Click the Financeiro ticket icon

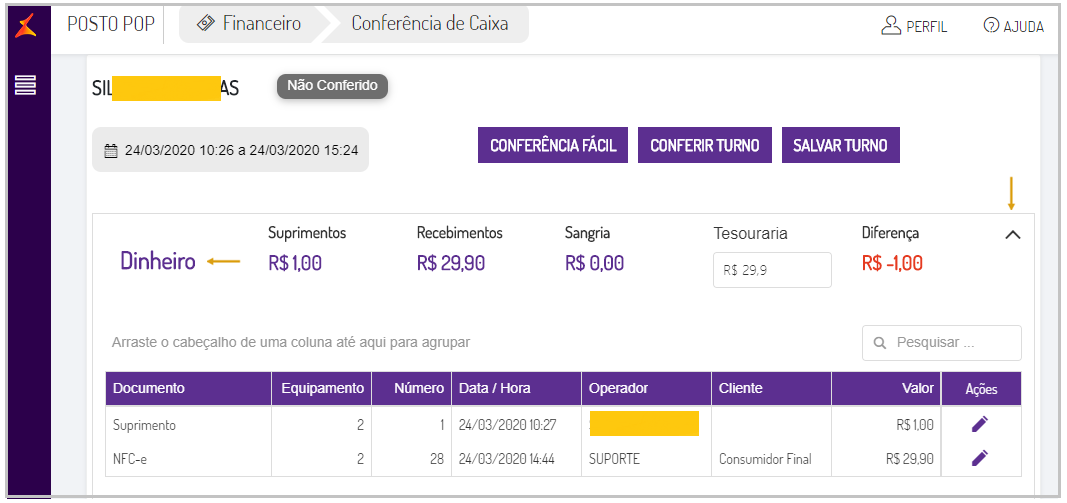tap(206, 24)
